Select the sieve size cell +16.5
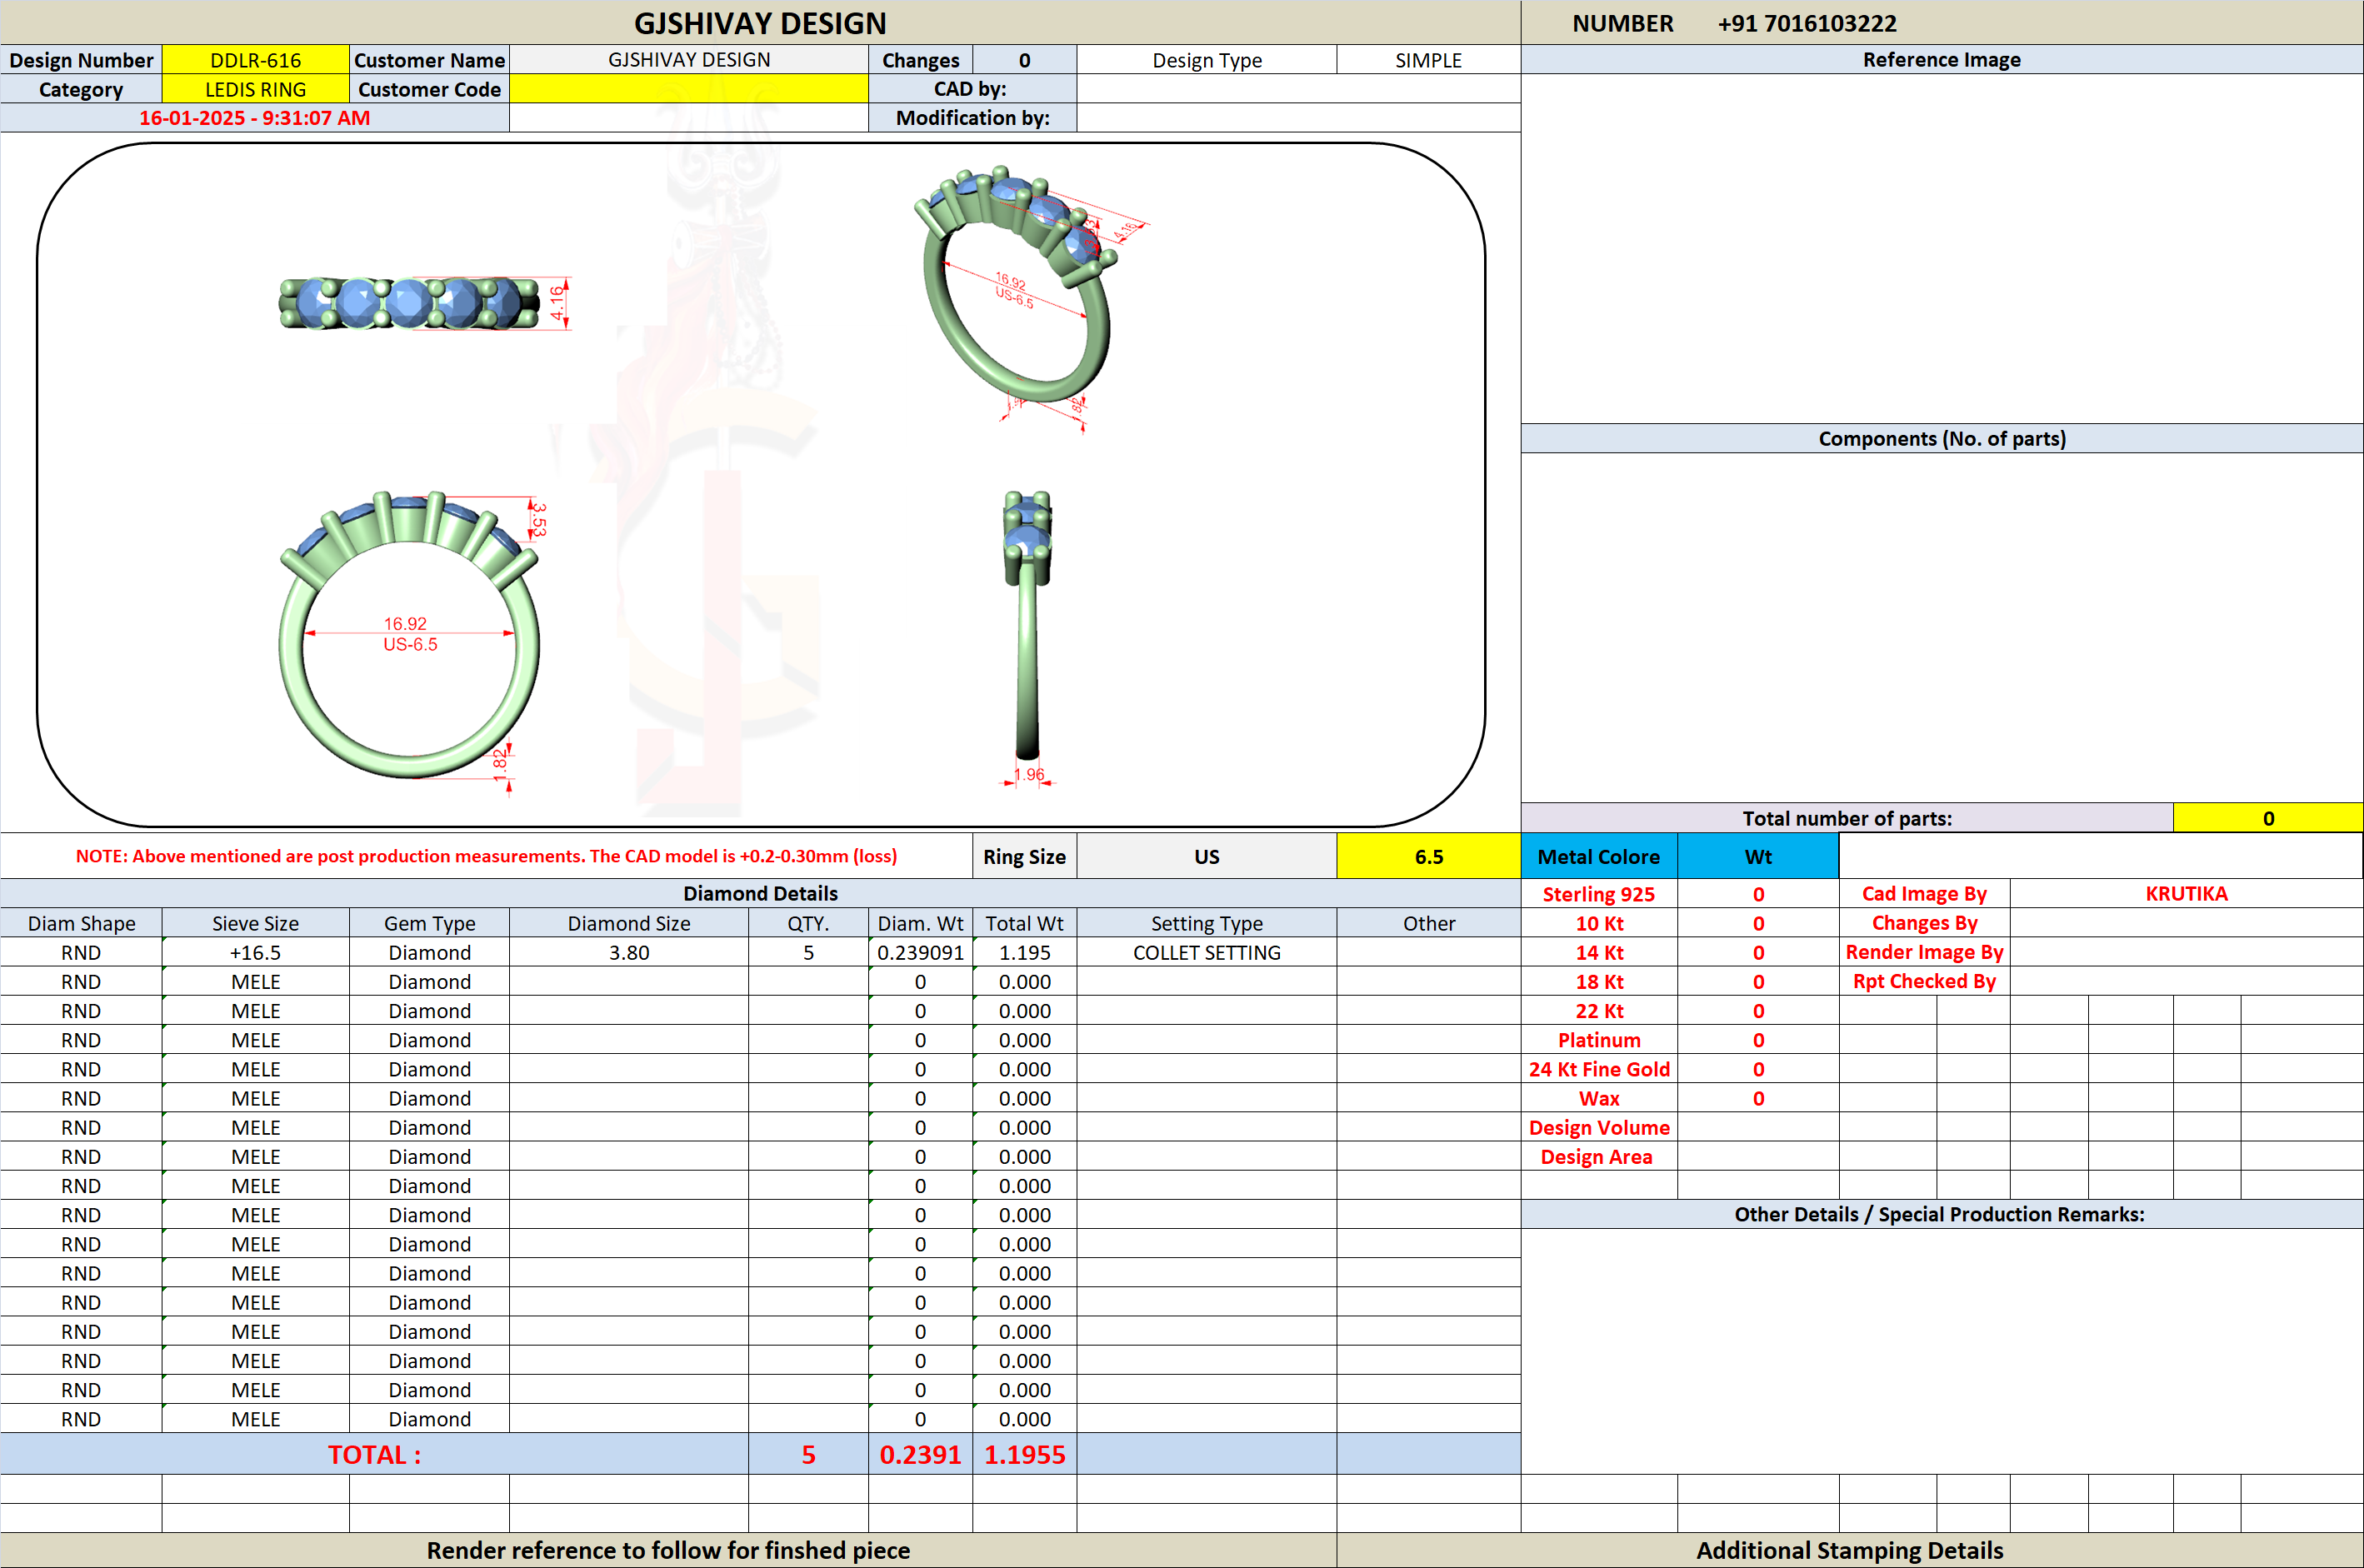 [255, 952]
